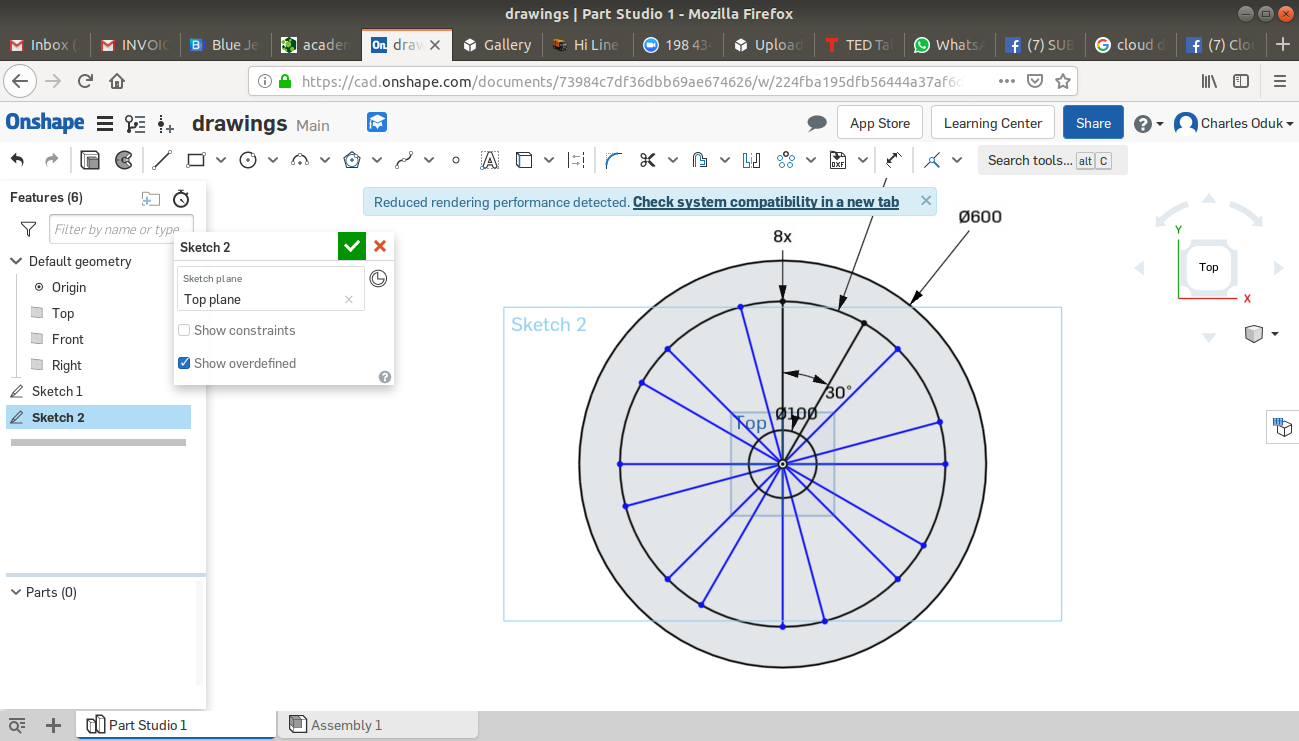Image resolution: width=1299 pixels, height=741 pixels.
Task: Accept Sketch 2 with green checkmark
Action: coord(351,246)
